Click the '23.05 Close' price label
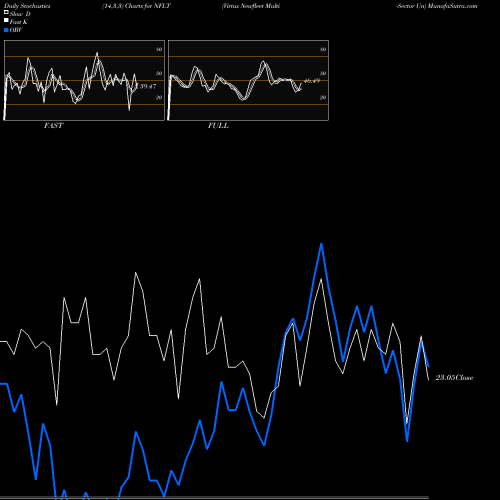 click(x=454, y=378)
